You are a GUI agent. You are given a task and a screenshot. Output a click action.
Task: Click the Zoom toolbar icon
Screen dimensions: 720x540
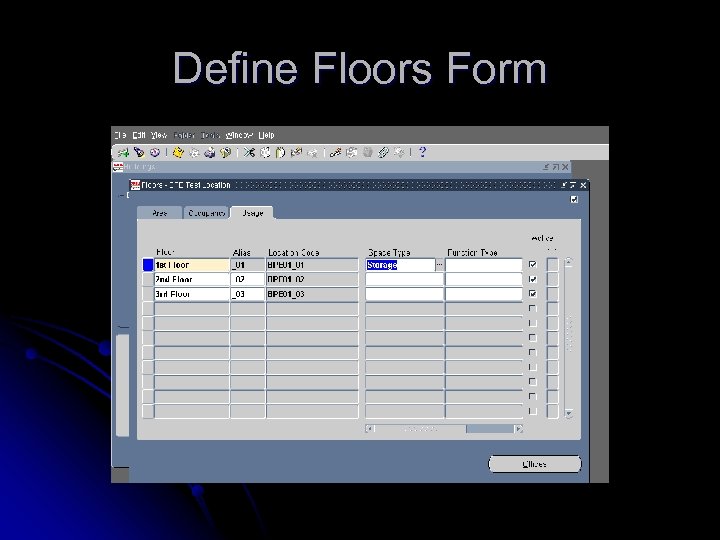tap(352, 152)
